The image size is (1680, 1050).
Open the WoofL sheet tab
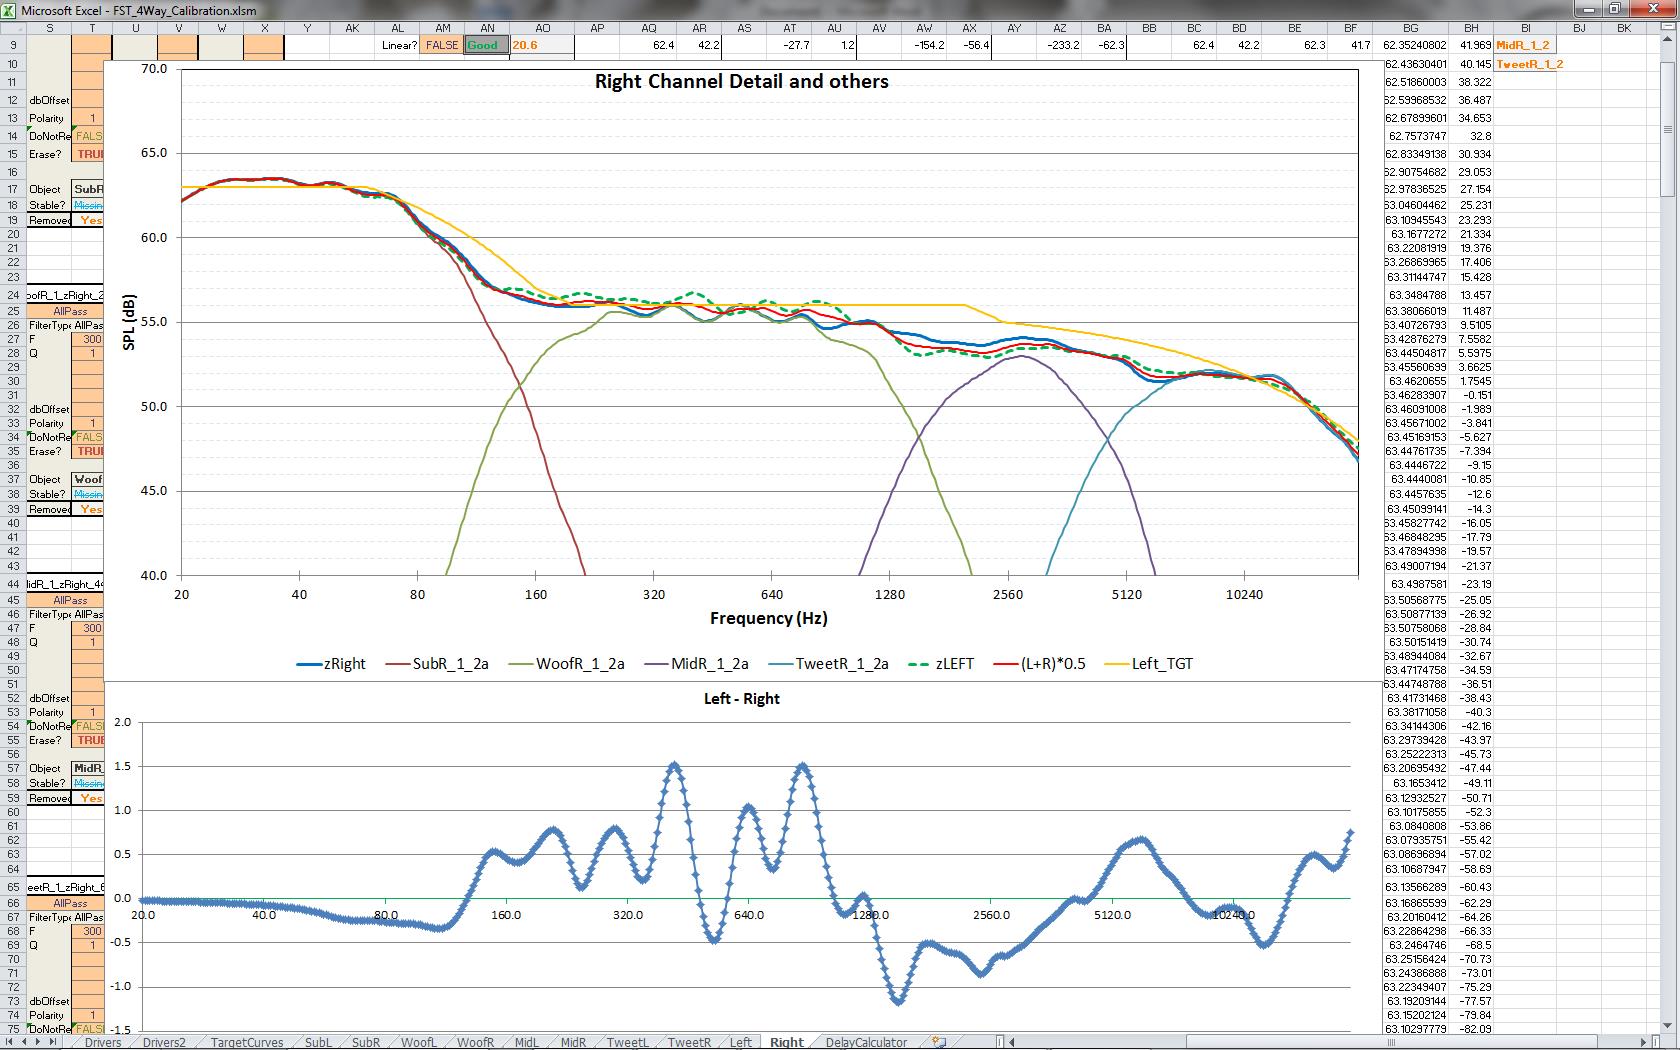tap(418, 1042)
